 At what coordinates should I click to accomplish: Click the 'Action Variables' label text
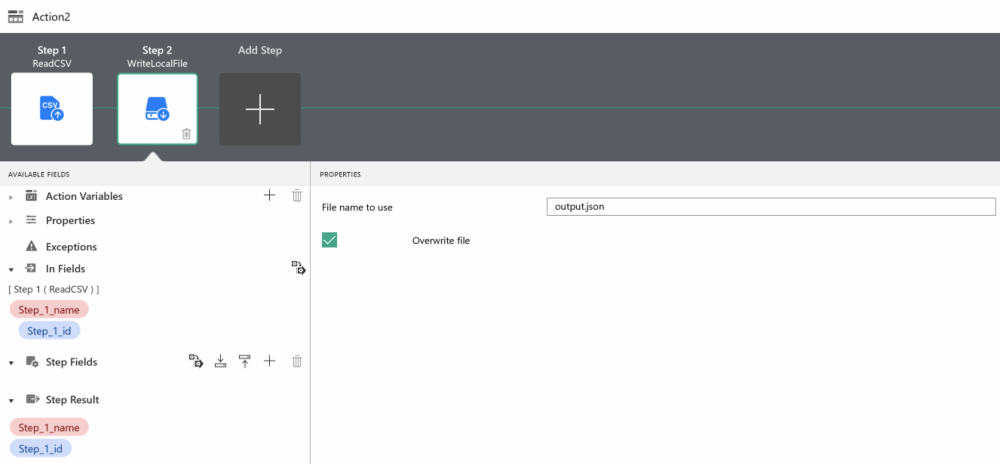(84, 196)
